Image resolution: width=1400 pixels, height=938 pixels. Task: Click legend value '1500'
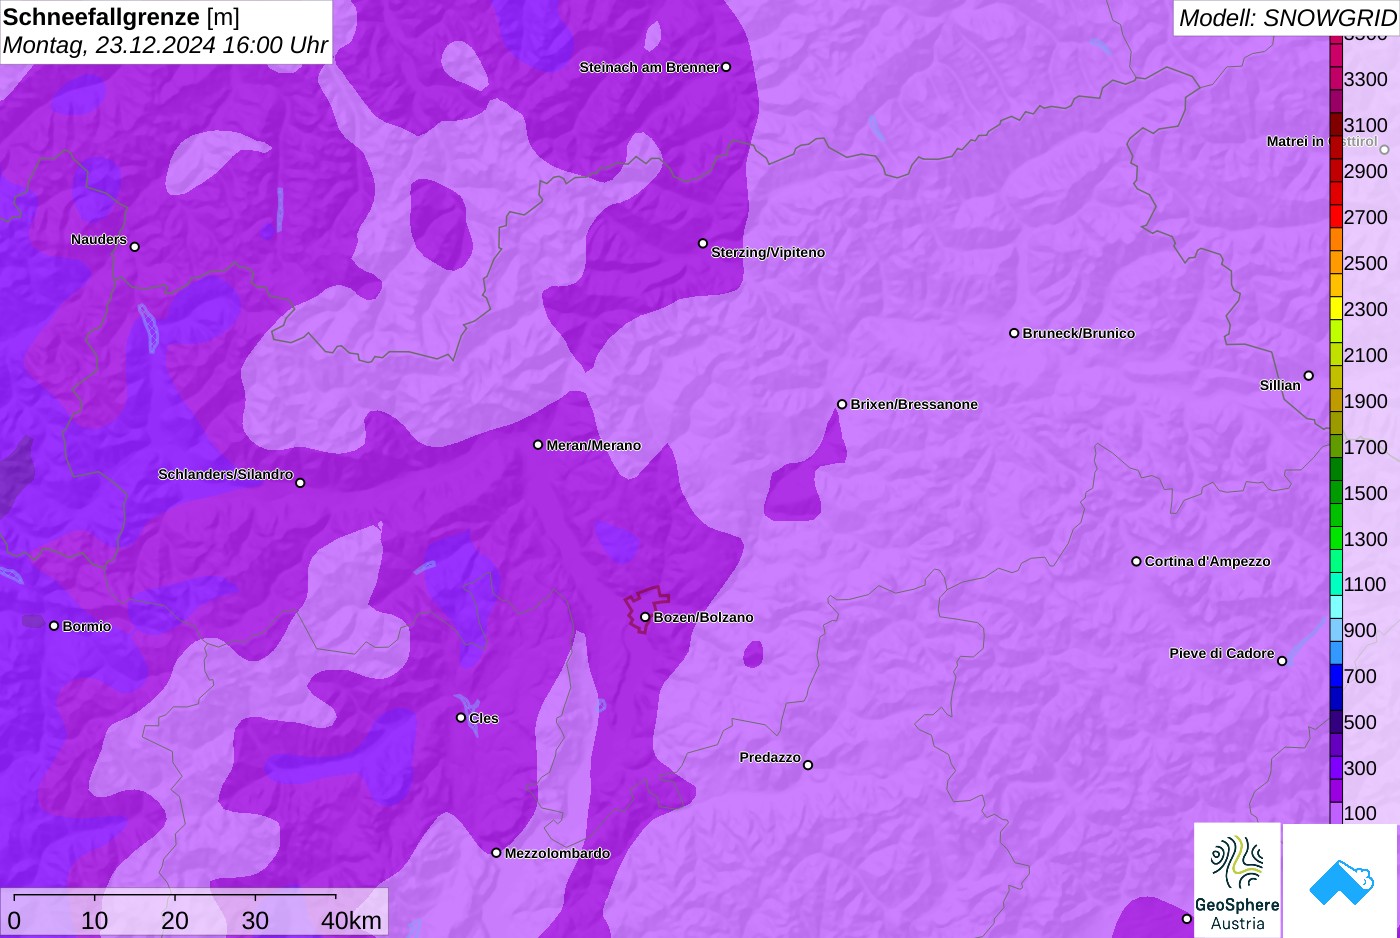1365,493
